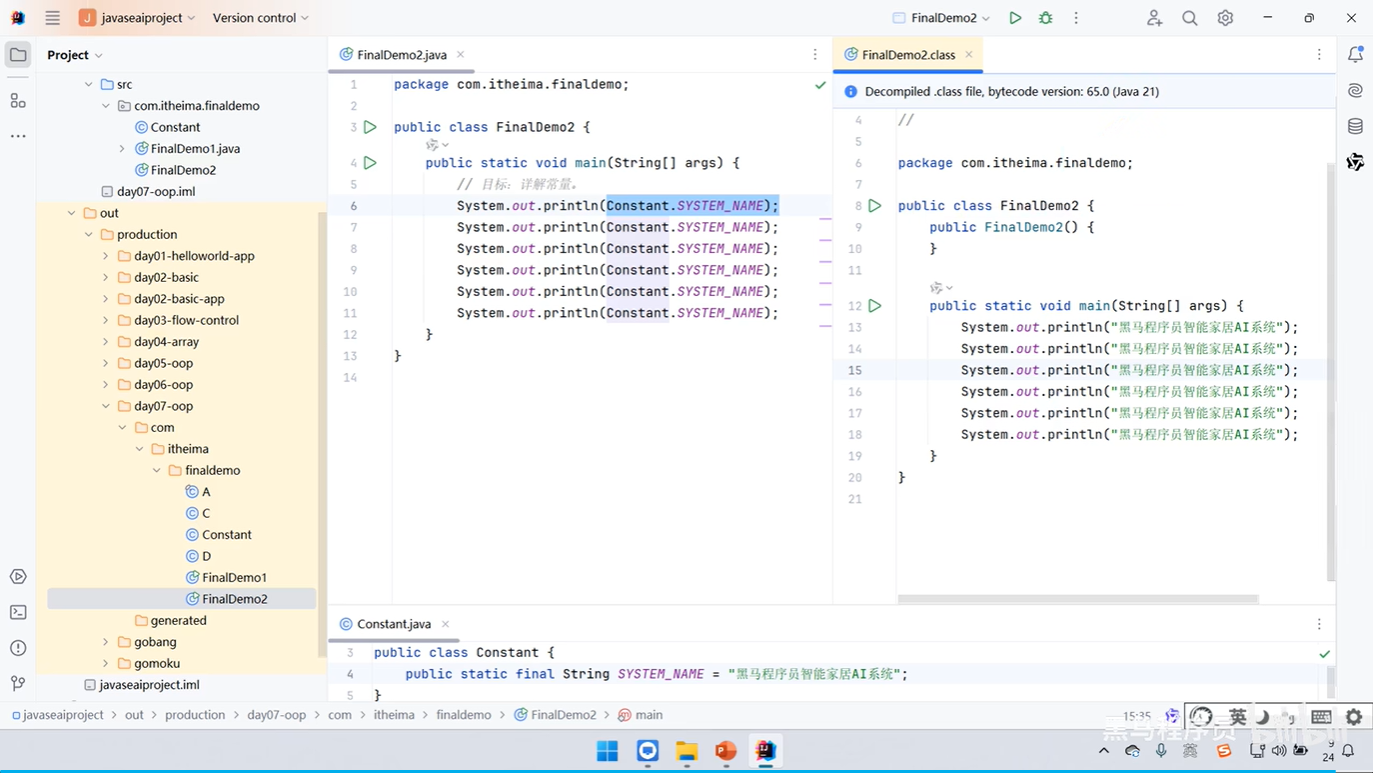Open the Git tool window
The height and width of the screenshot is (773, 1373).
tap(17, 683)
